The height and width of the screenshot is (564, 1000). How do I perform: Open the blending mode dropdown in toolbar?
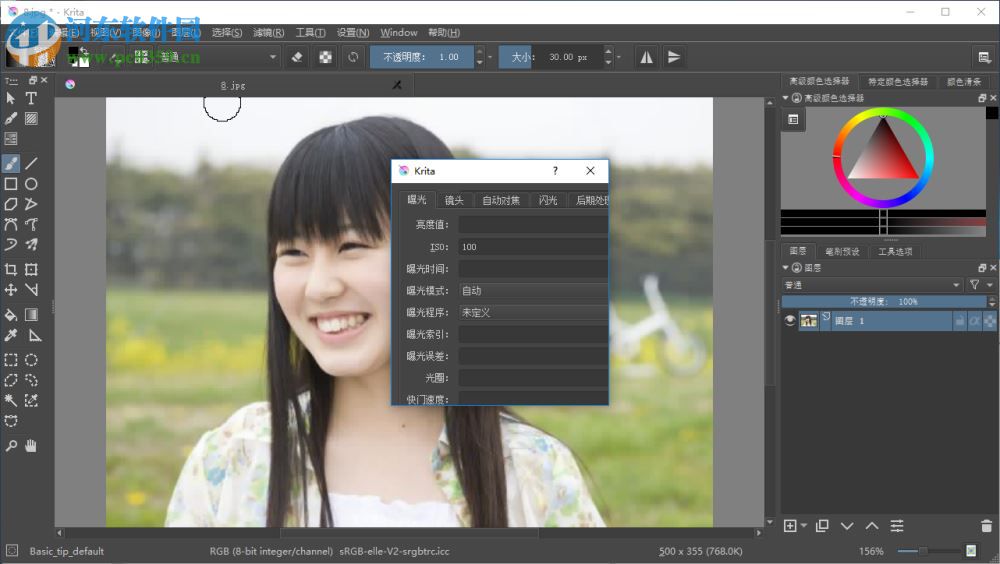216,57
